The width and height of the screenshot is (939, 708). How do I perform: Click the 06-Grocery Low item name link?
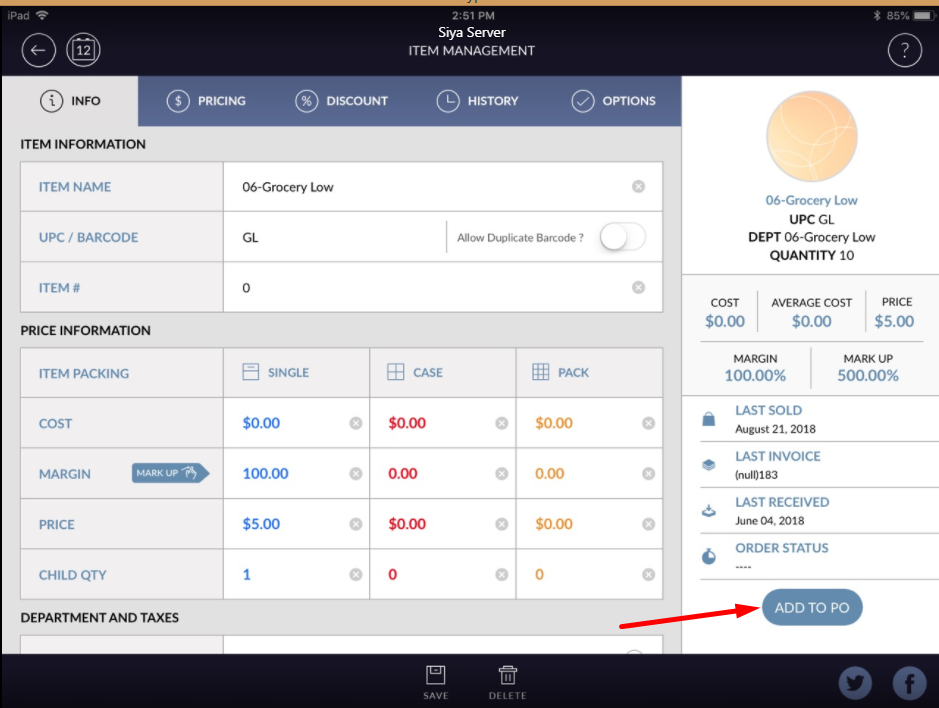click(x=811, y=200)
